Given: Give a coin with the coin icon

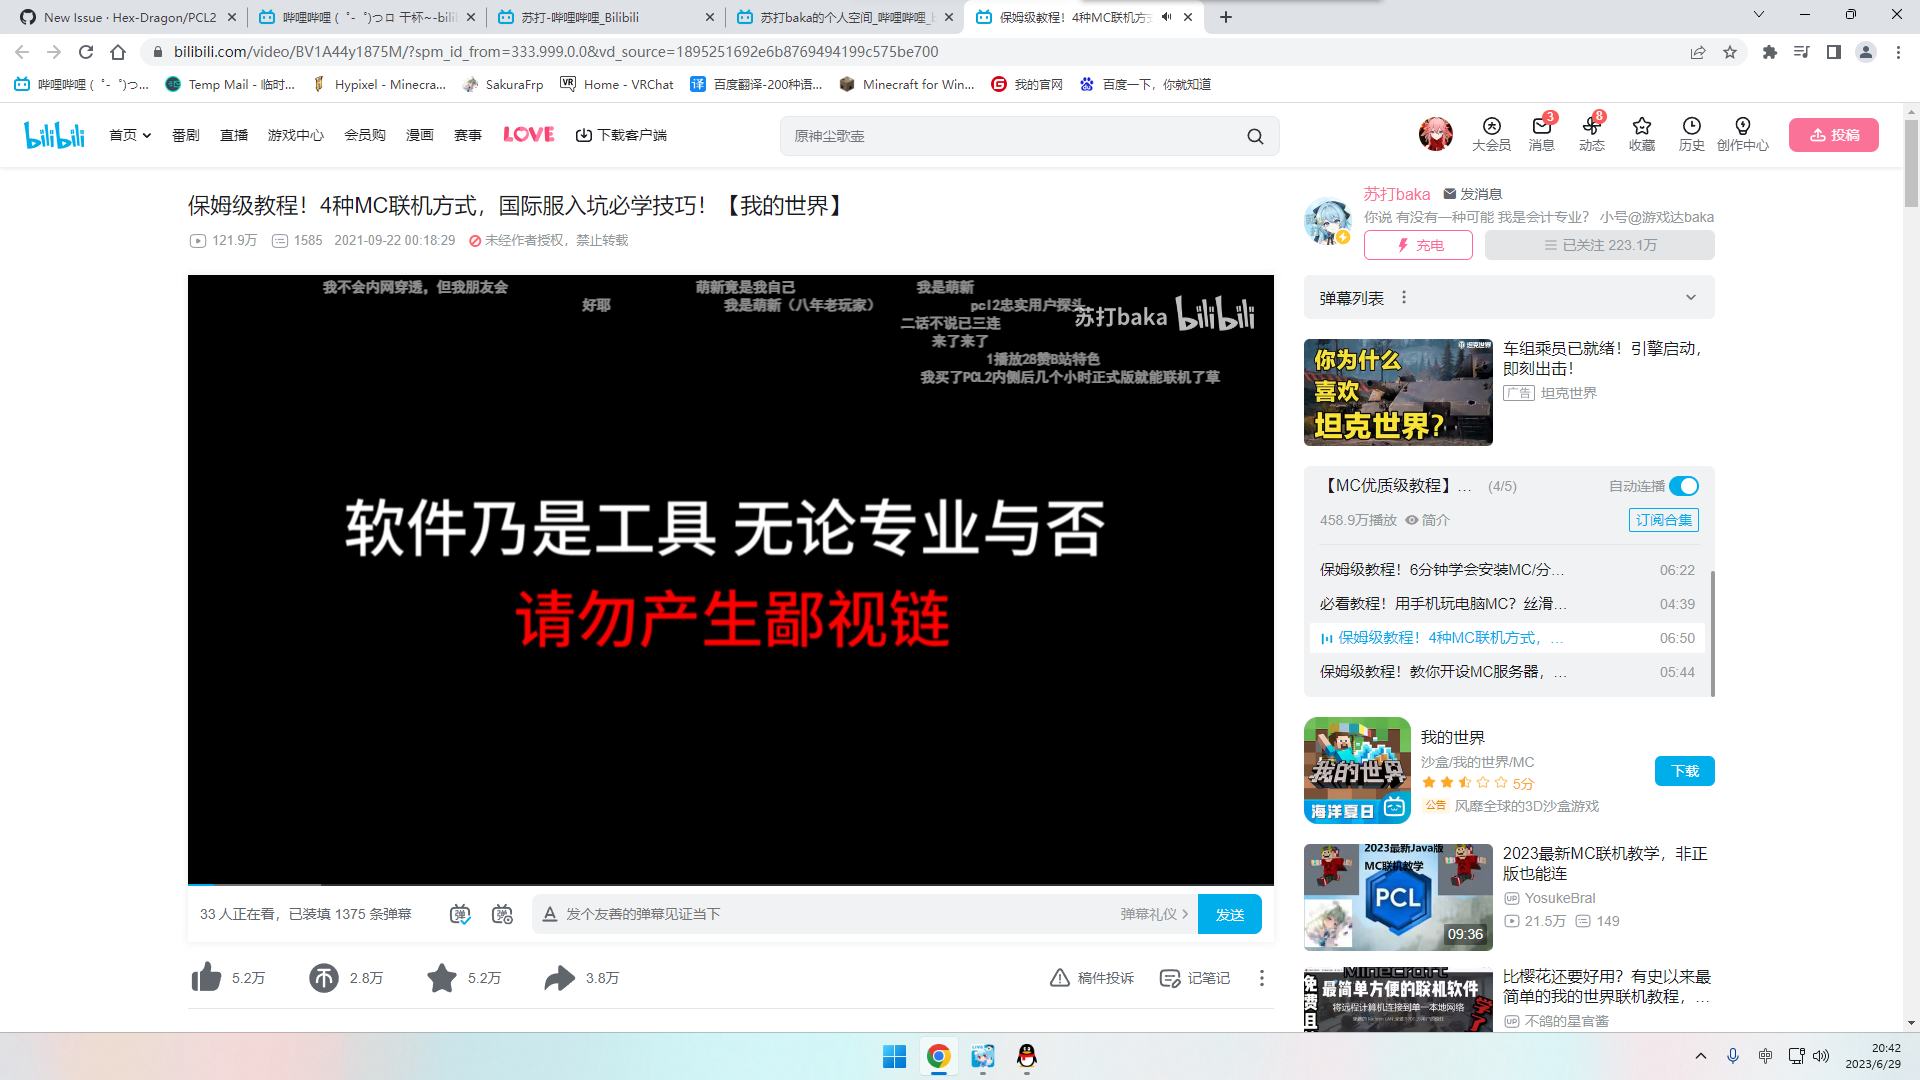Looking at the screenshot, I should coord(323,978).
